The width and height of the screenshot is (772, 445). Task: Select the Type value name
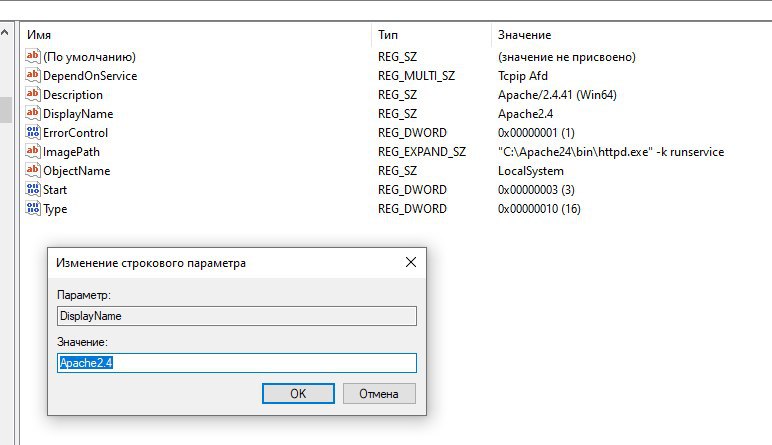click(55, 209)
